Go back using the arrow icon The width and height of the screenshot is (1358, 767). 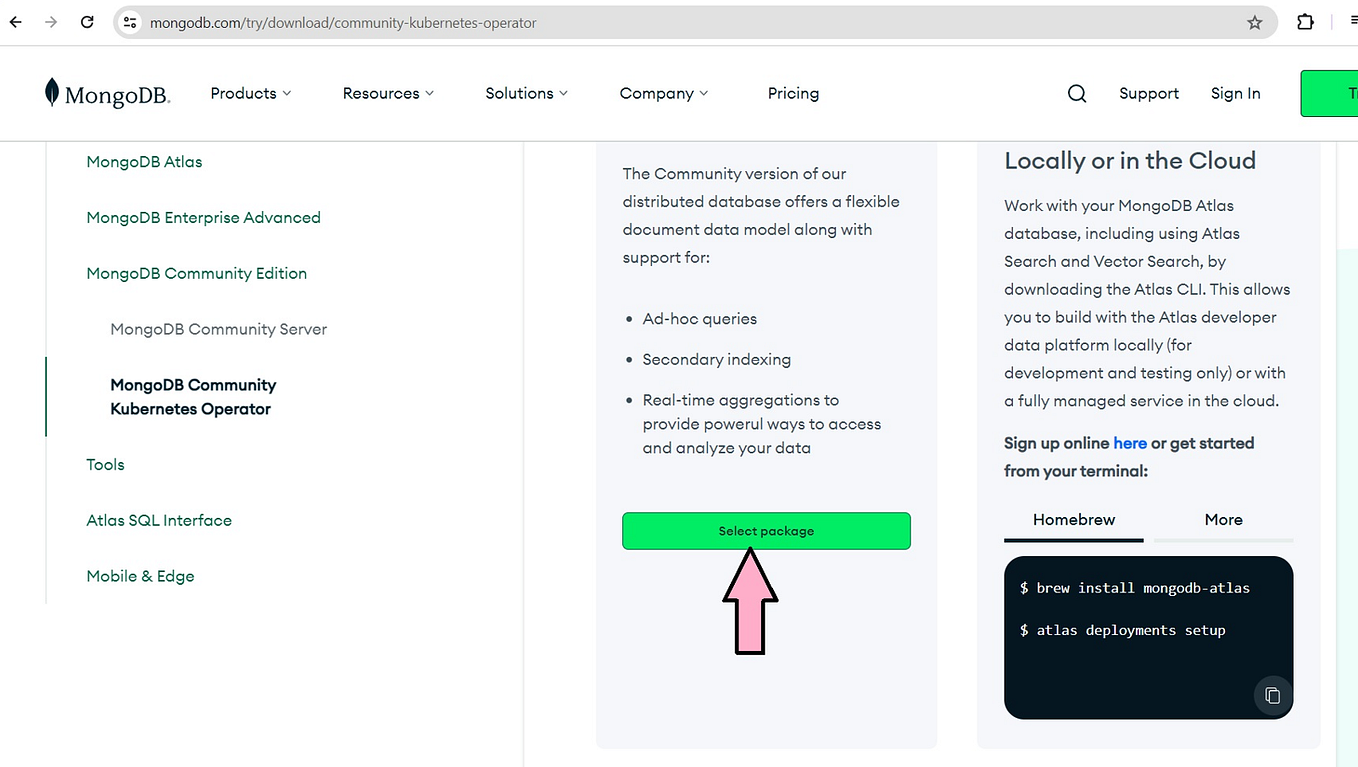(x=15, y=21)
